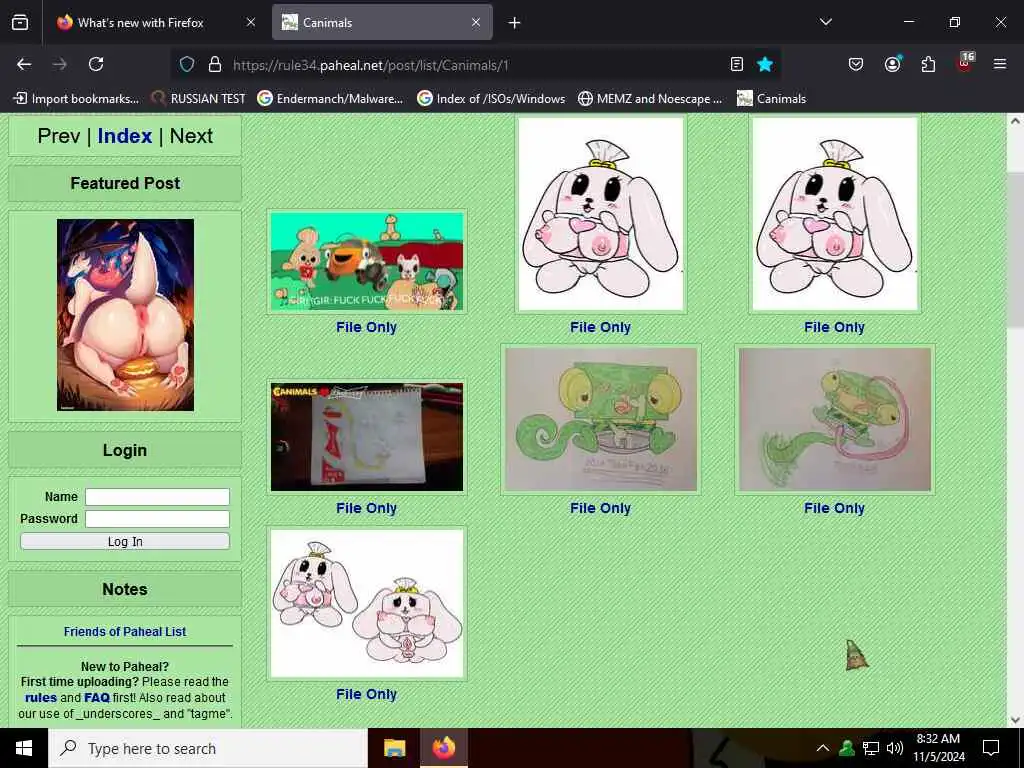The image size is (1024, 768).
Task: Reload the current page
Action: point(96,64)
